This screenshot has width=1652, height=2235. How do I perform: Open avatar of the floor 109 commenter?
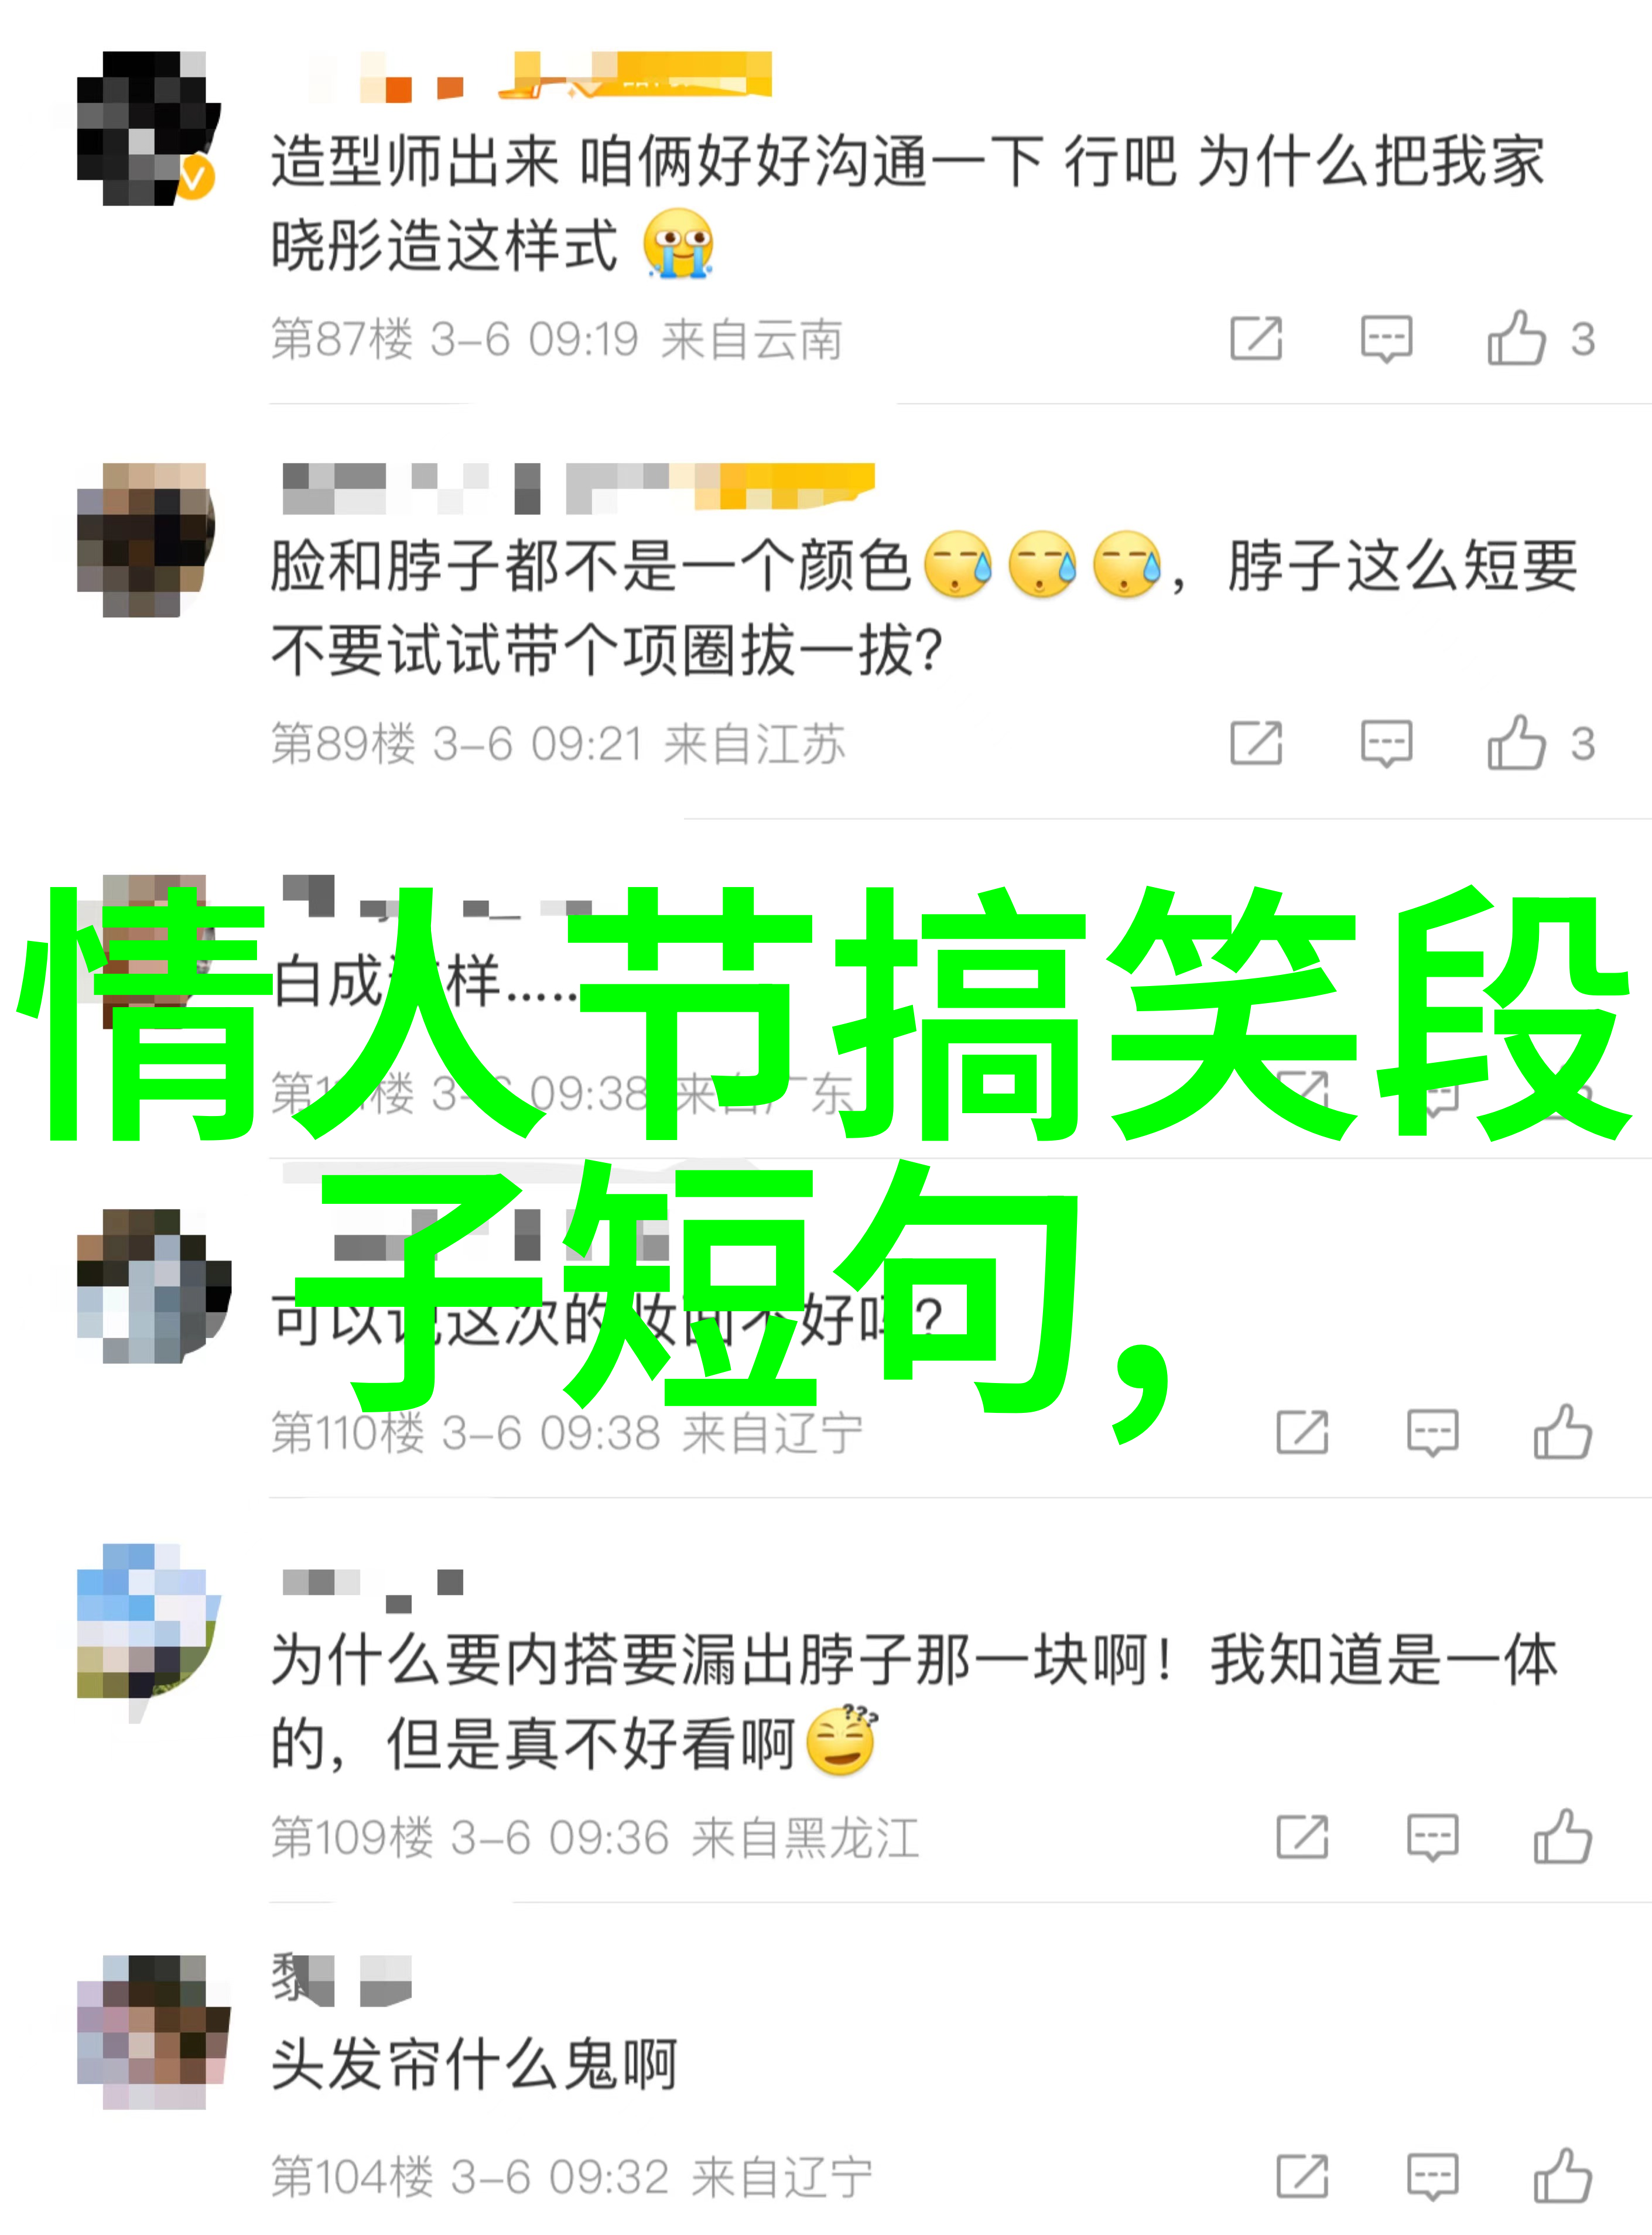click(x=148, y=1620)
